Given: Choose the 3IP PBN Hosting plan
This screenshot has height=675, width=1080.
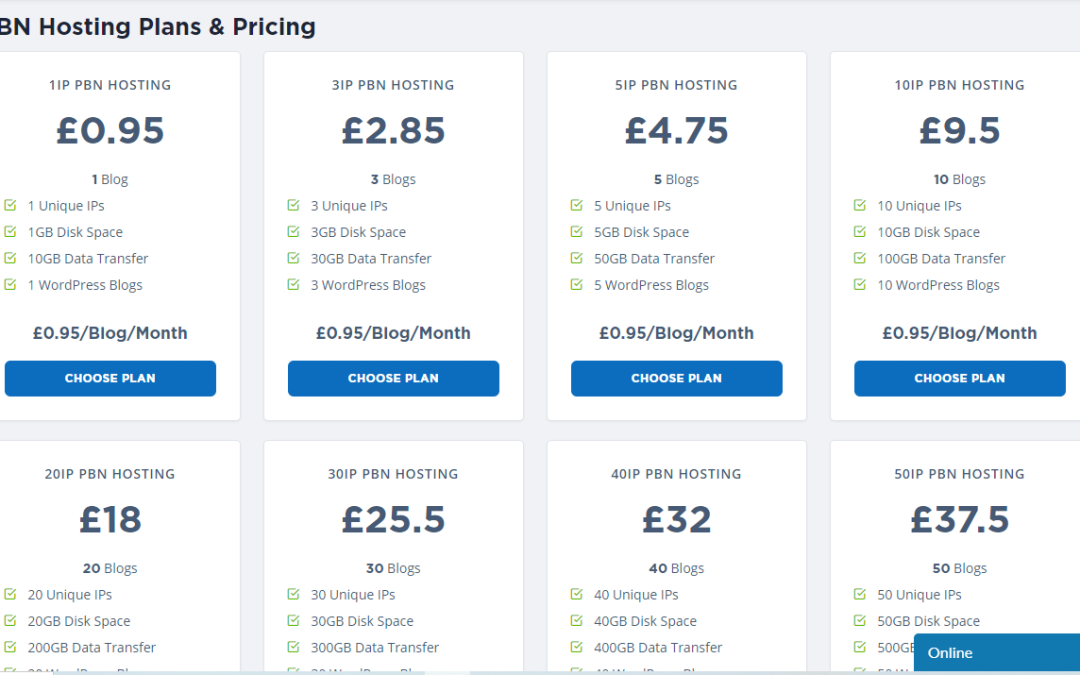Looking at the screenshot, I should [x=393, y=379].
